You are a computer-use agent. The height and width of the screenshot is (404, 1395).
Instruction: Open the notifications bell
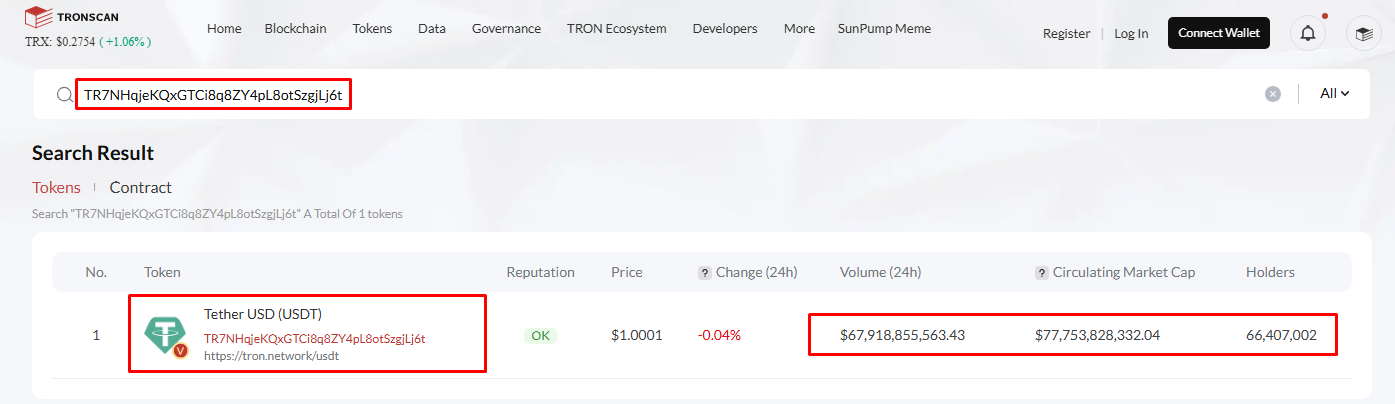[x=1308, y=33]
